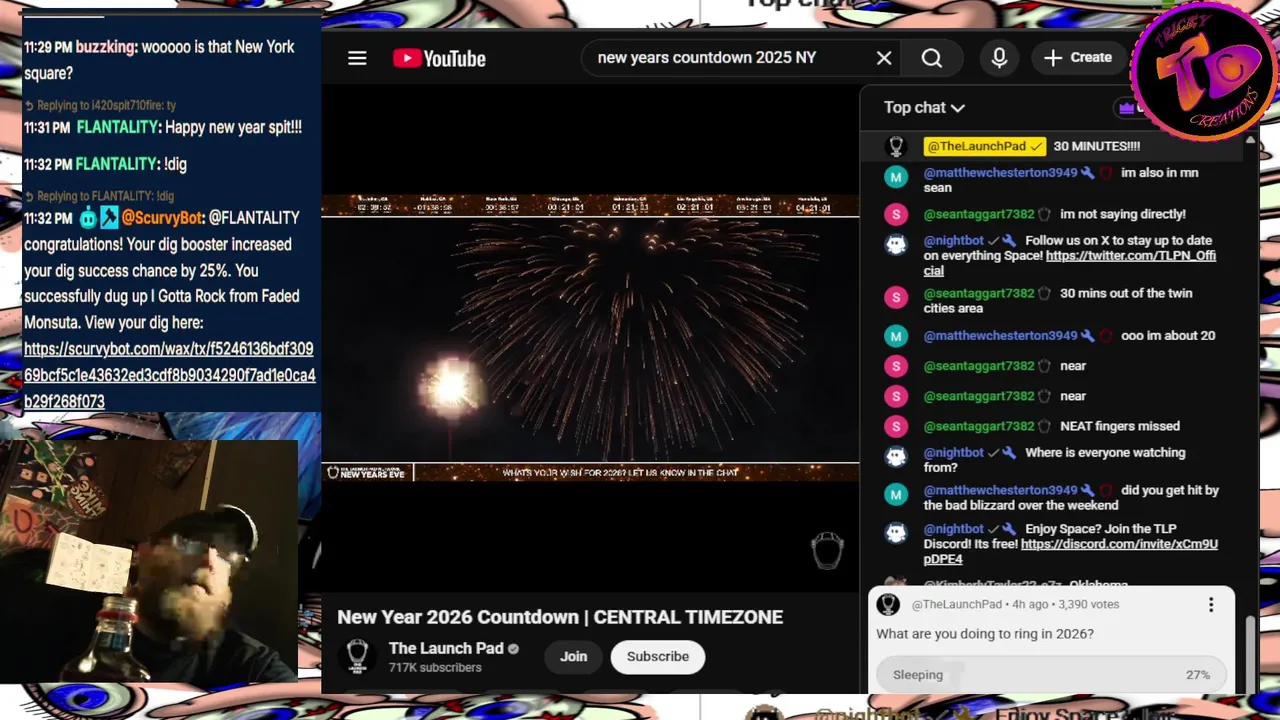Expand the Top chat dropdown

pos(924,107)
